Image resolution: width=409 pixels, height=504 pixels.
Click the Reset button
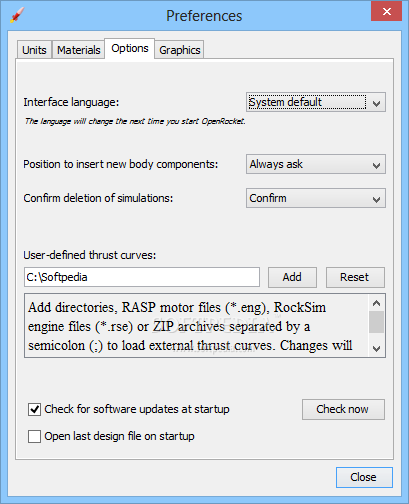(x=355, y=277)
